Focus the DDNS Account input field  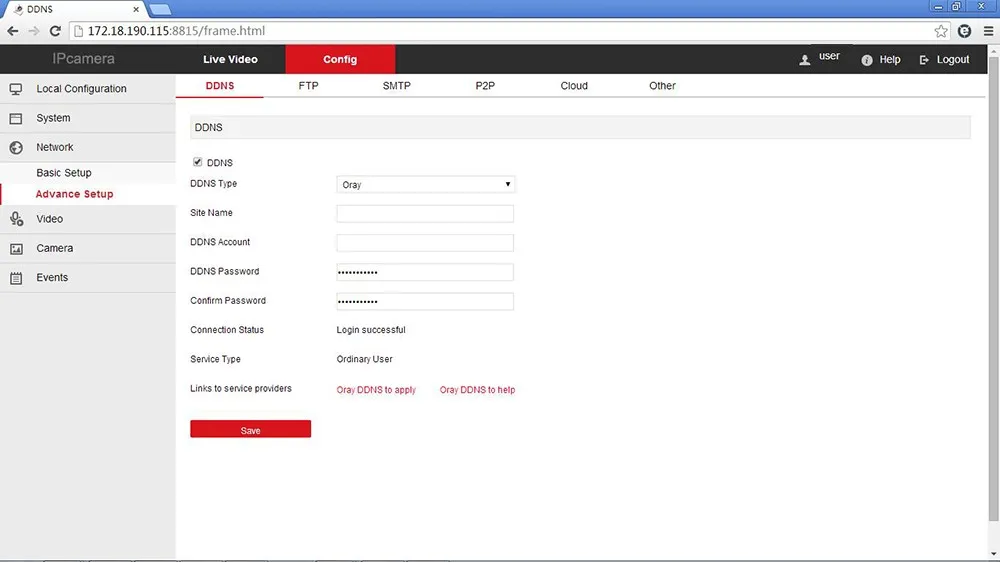point(425,243)
